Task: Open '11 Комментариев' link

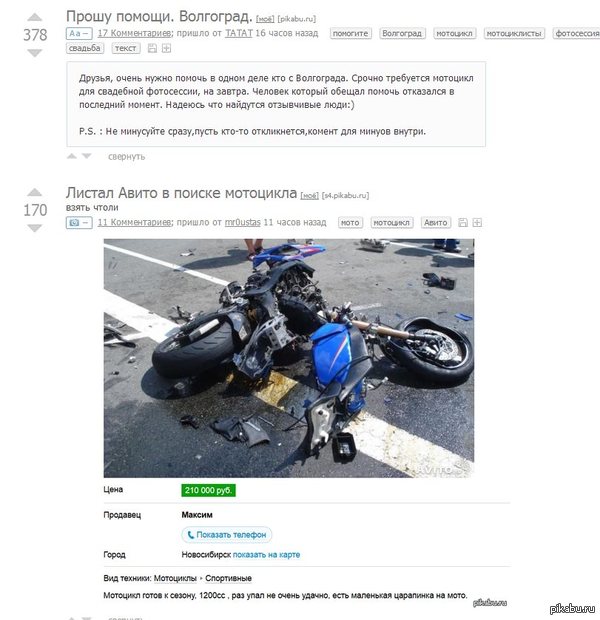Action: click(x=134, y=222)
